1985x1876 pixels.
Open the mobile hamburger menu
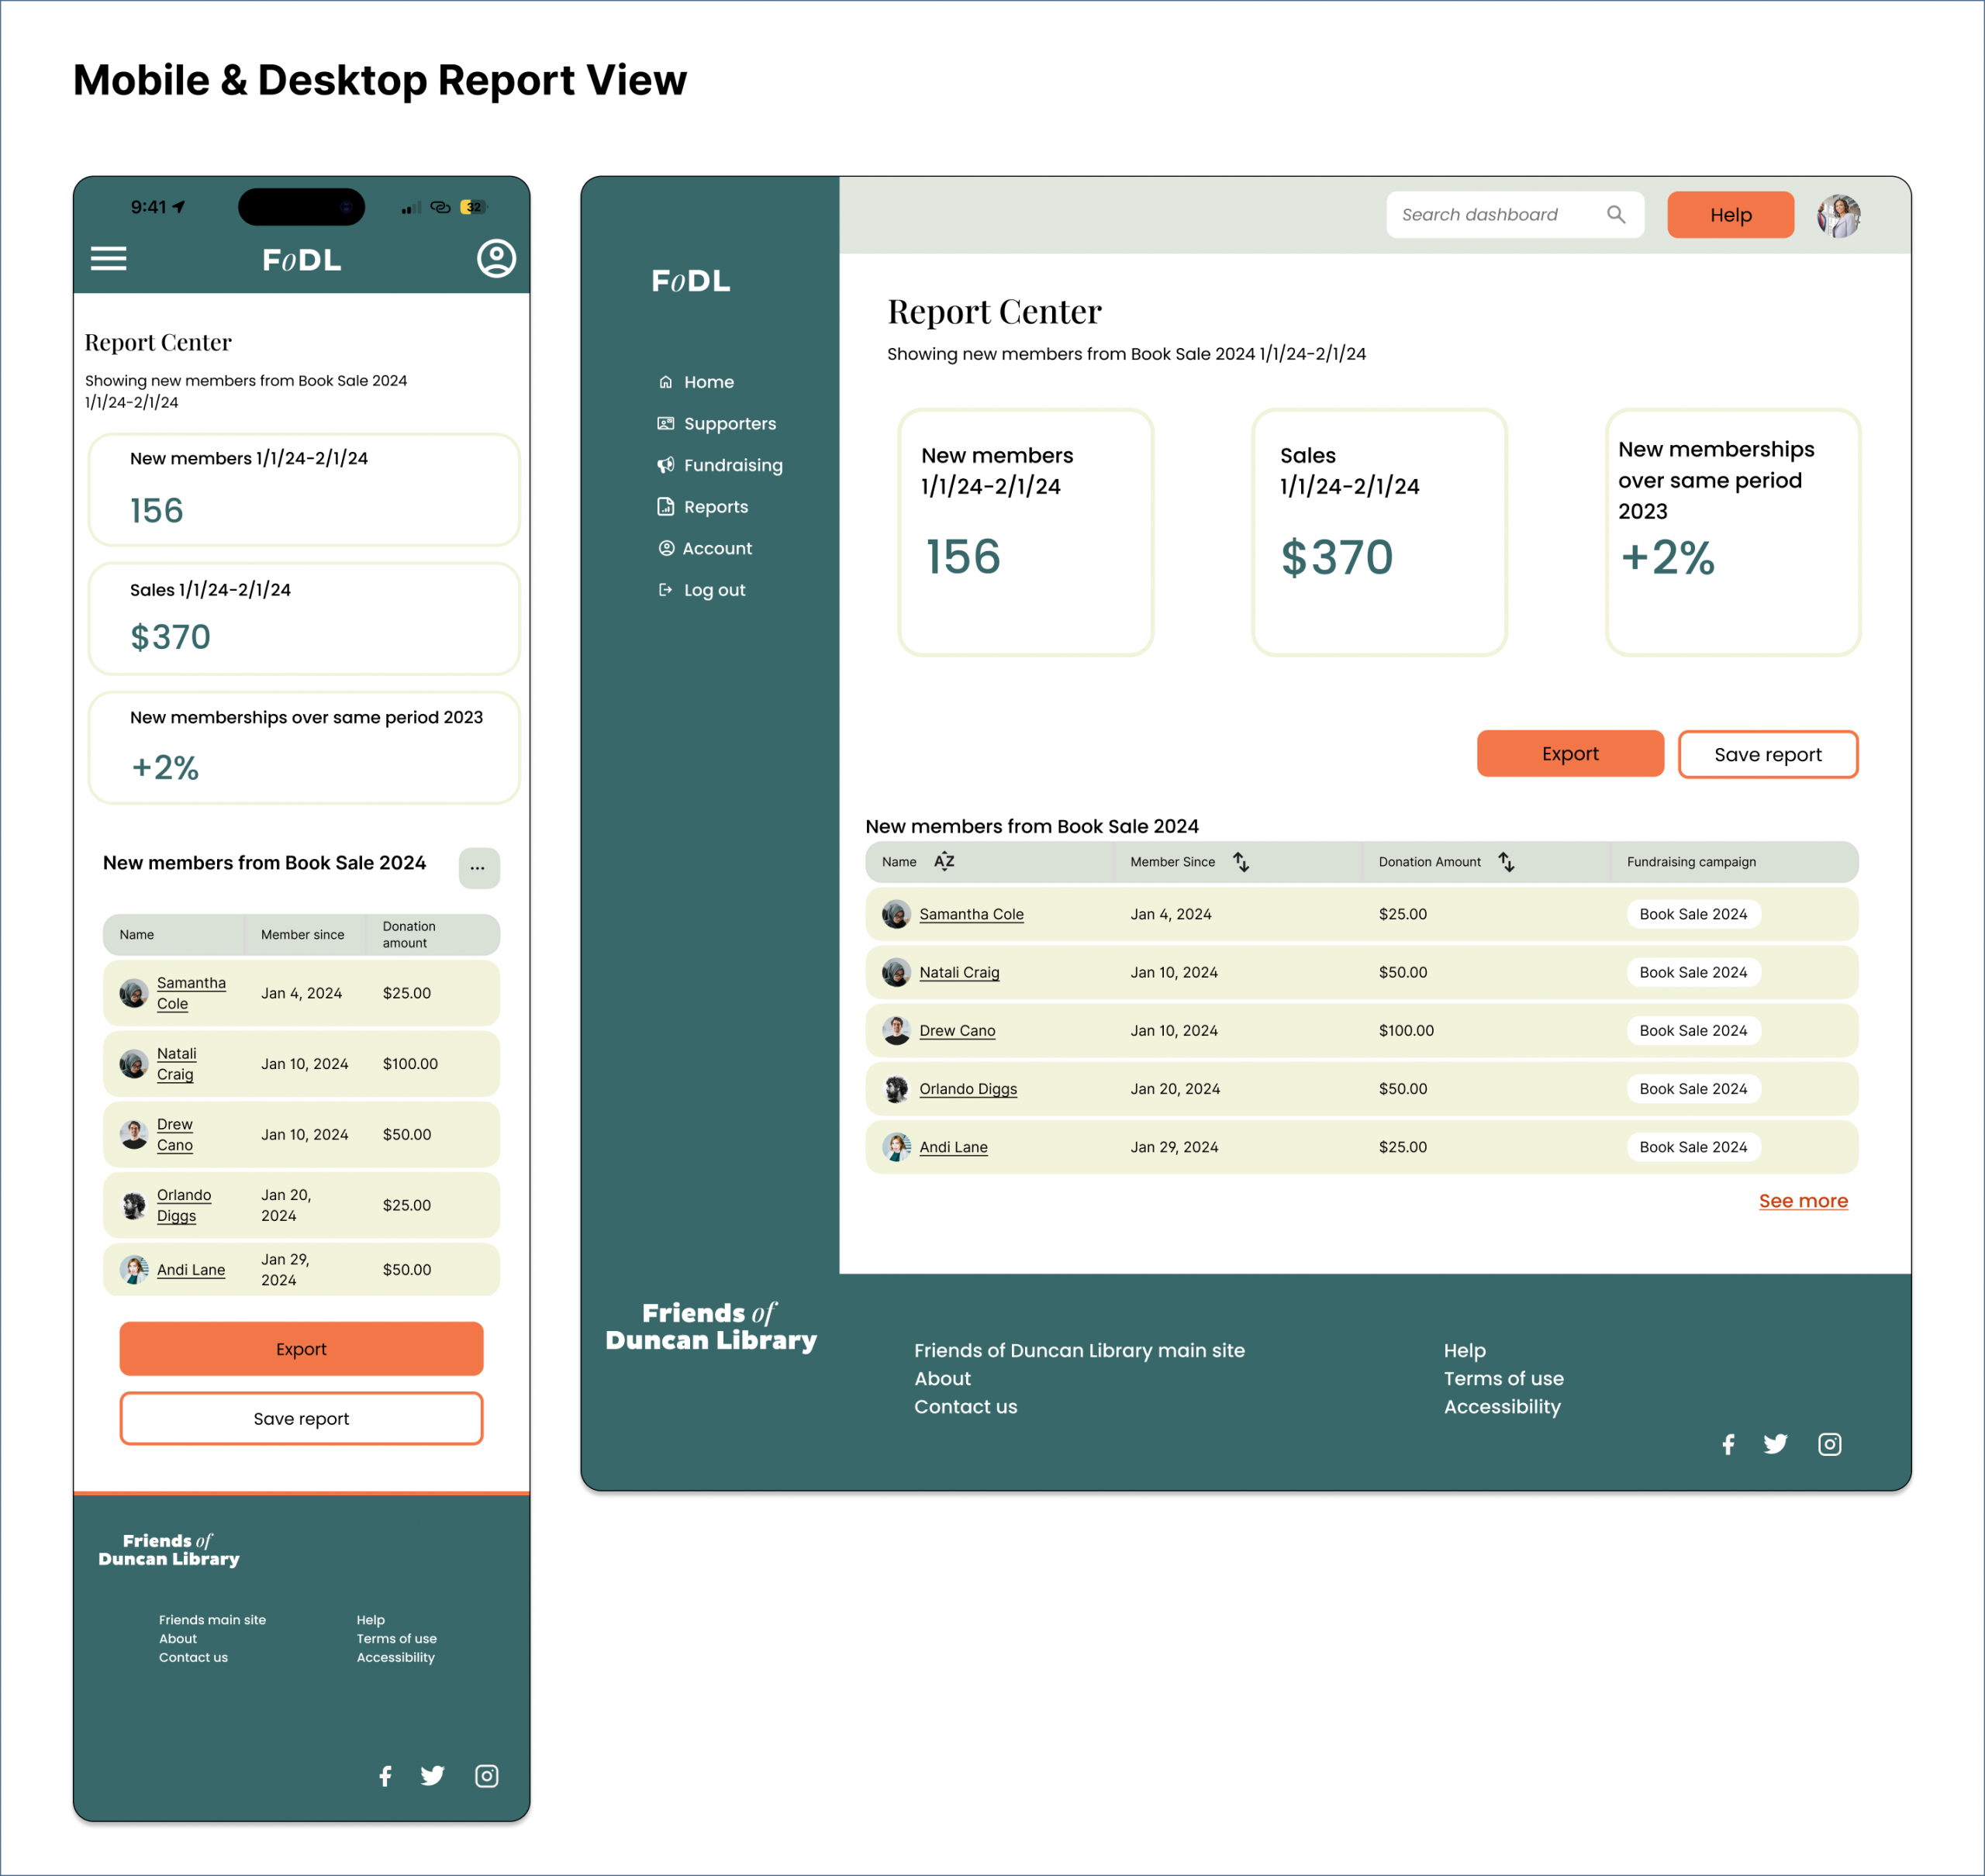108,259
